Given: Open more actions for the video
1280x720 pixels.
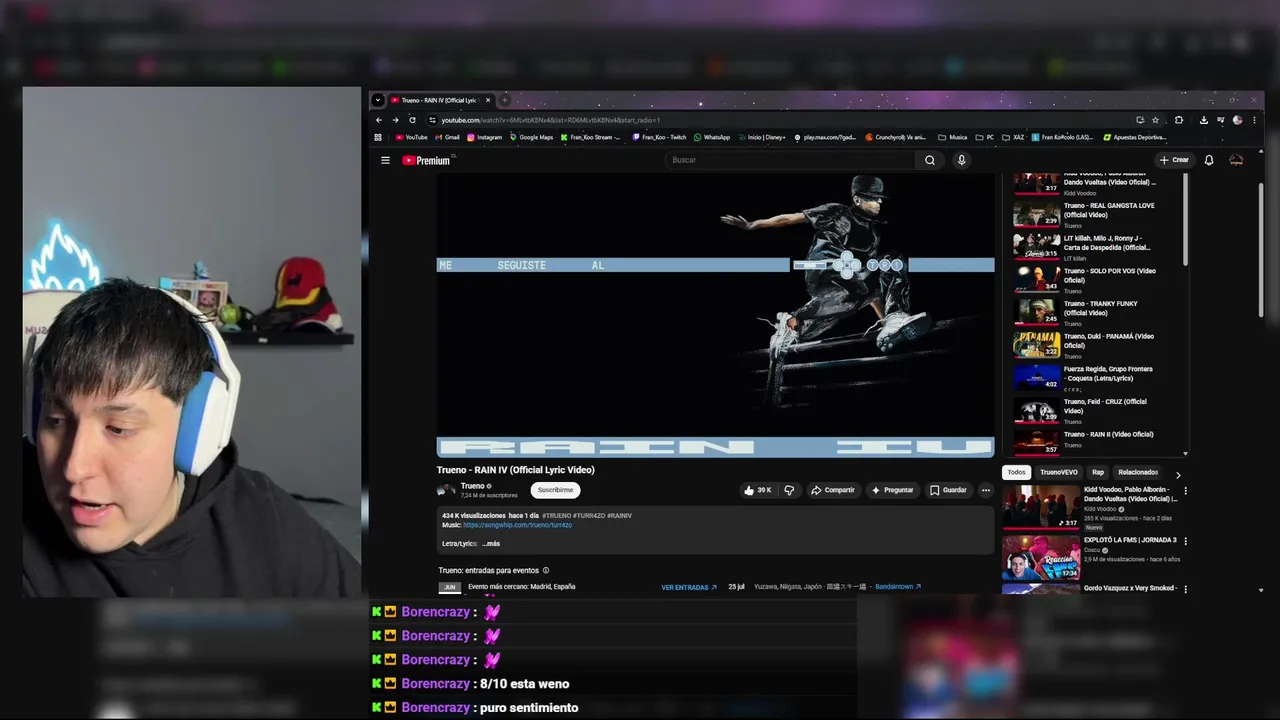Looking at the screenshot, I should 985,490.
